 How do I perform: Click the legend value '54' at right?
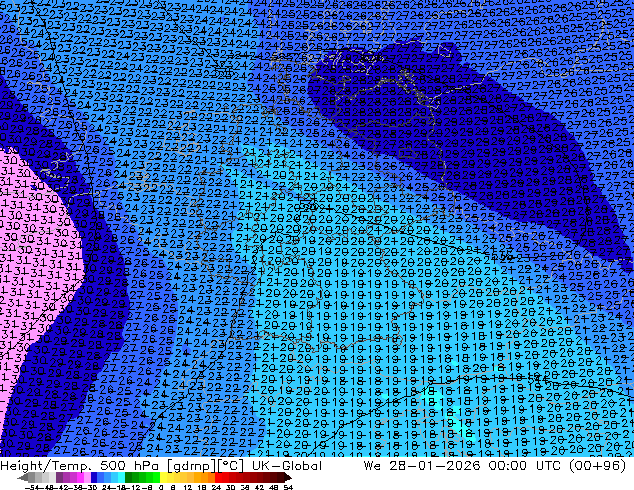[288, 487]
